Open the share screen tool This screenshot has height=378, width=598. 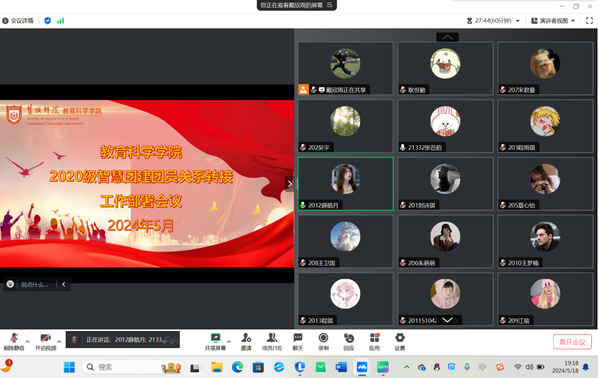tap(215, 341)
